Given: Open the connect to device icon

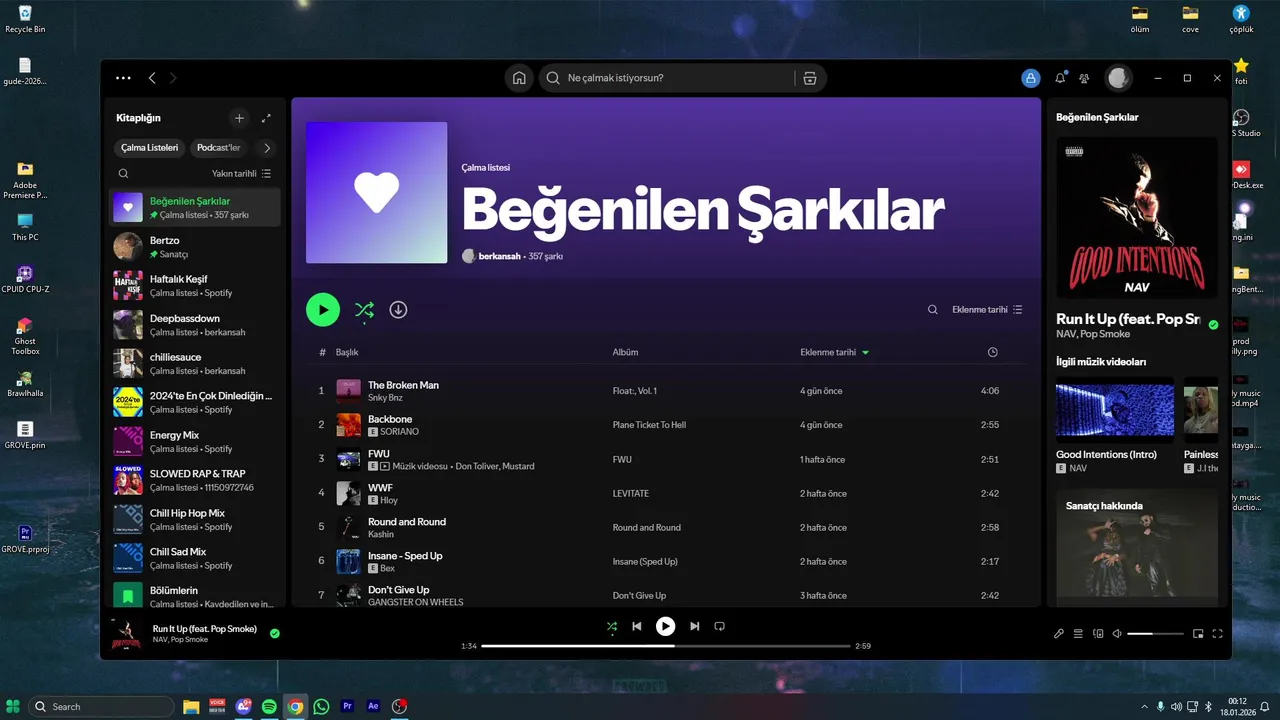Looking at the screenshot, I should [x=1098, y=633].
